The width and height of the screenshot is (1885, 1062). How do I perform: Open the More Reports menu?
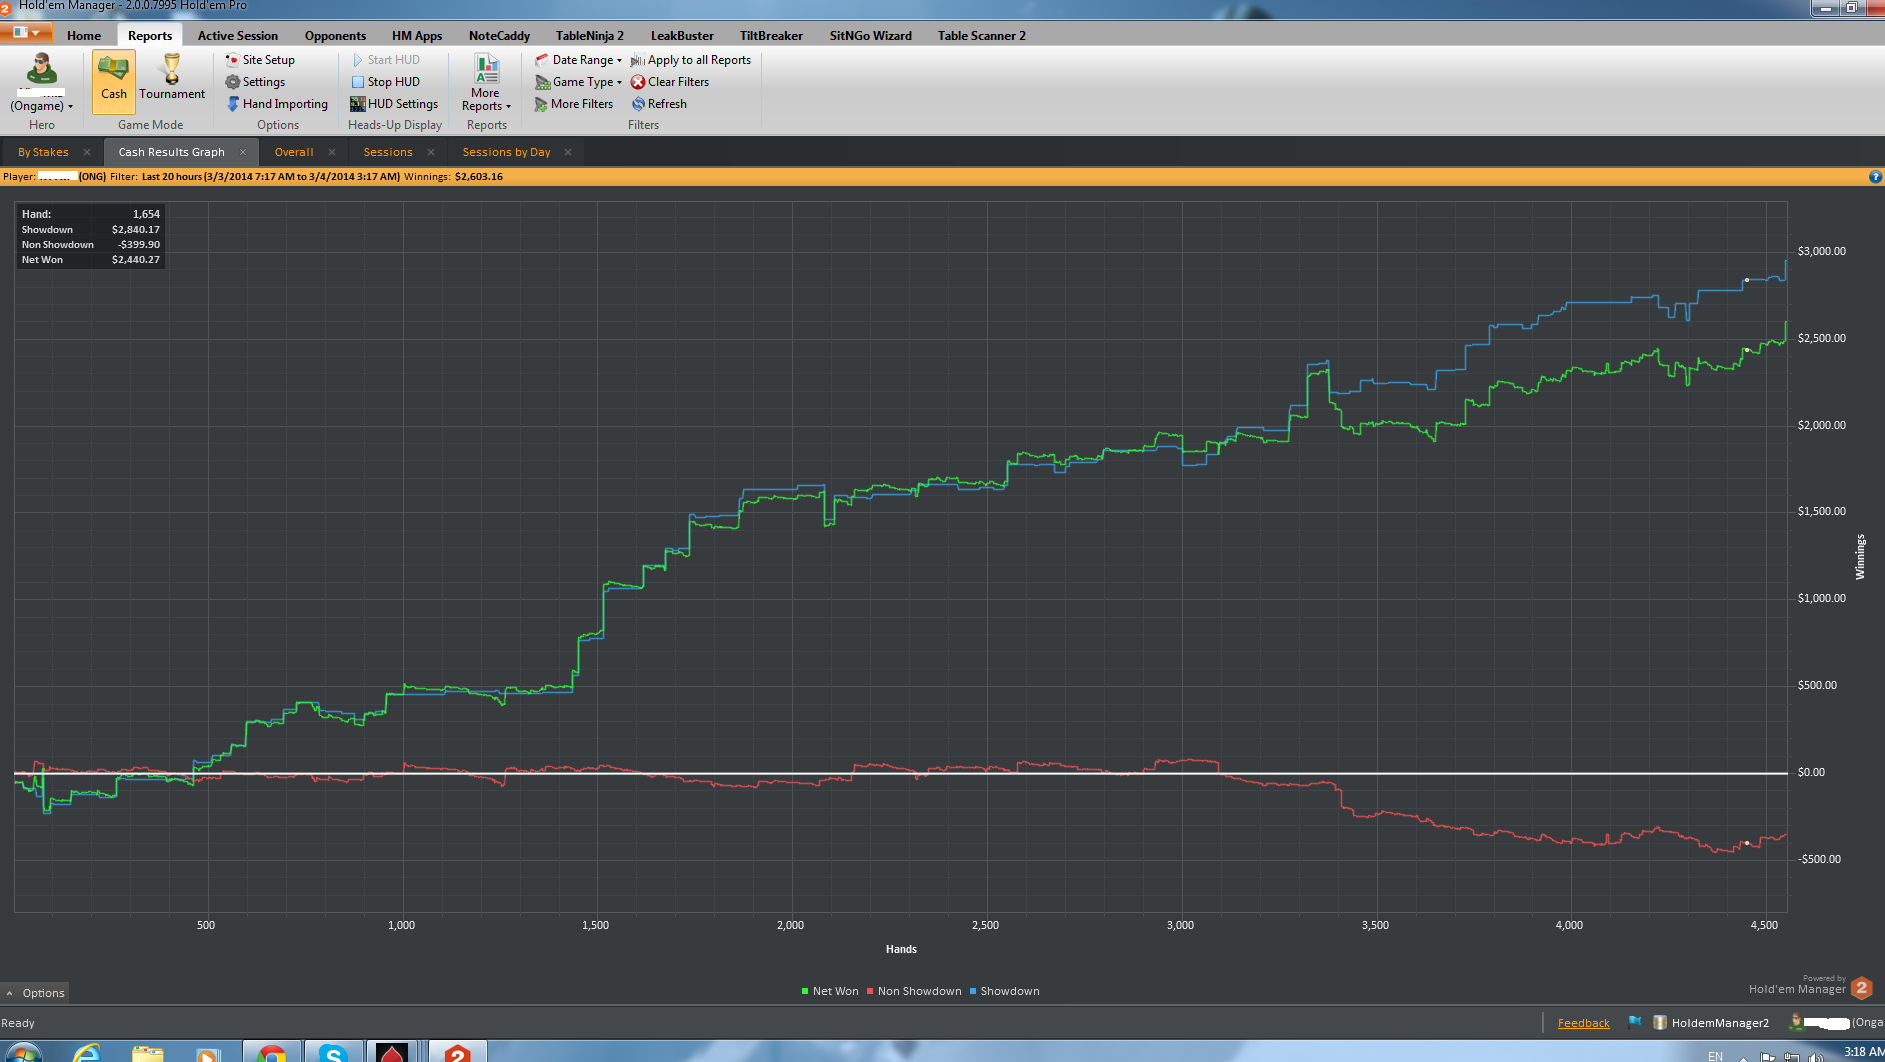[x=486, y=82]
